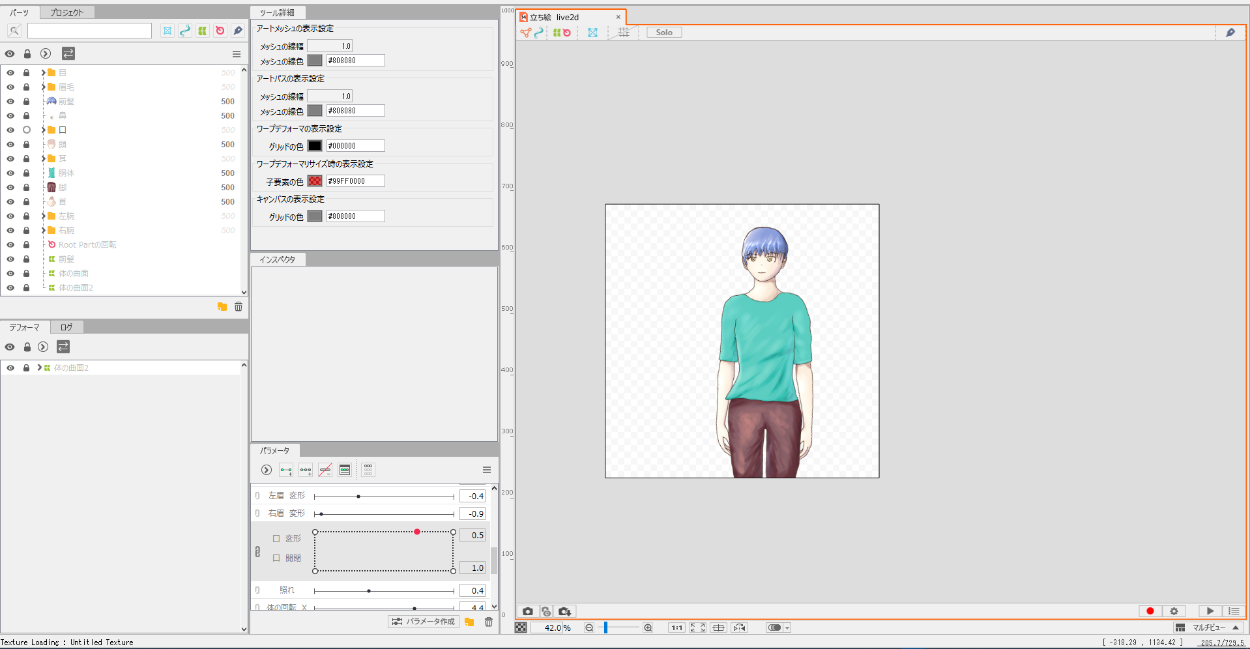
Task: Switch to the ログ tab
Action: [x=66, y=327]
